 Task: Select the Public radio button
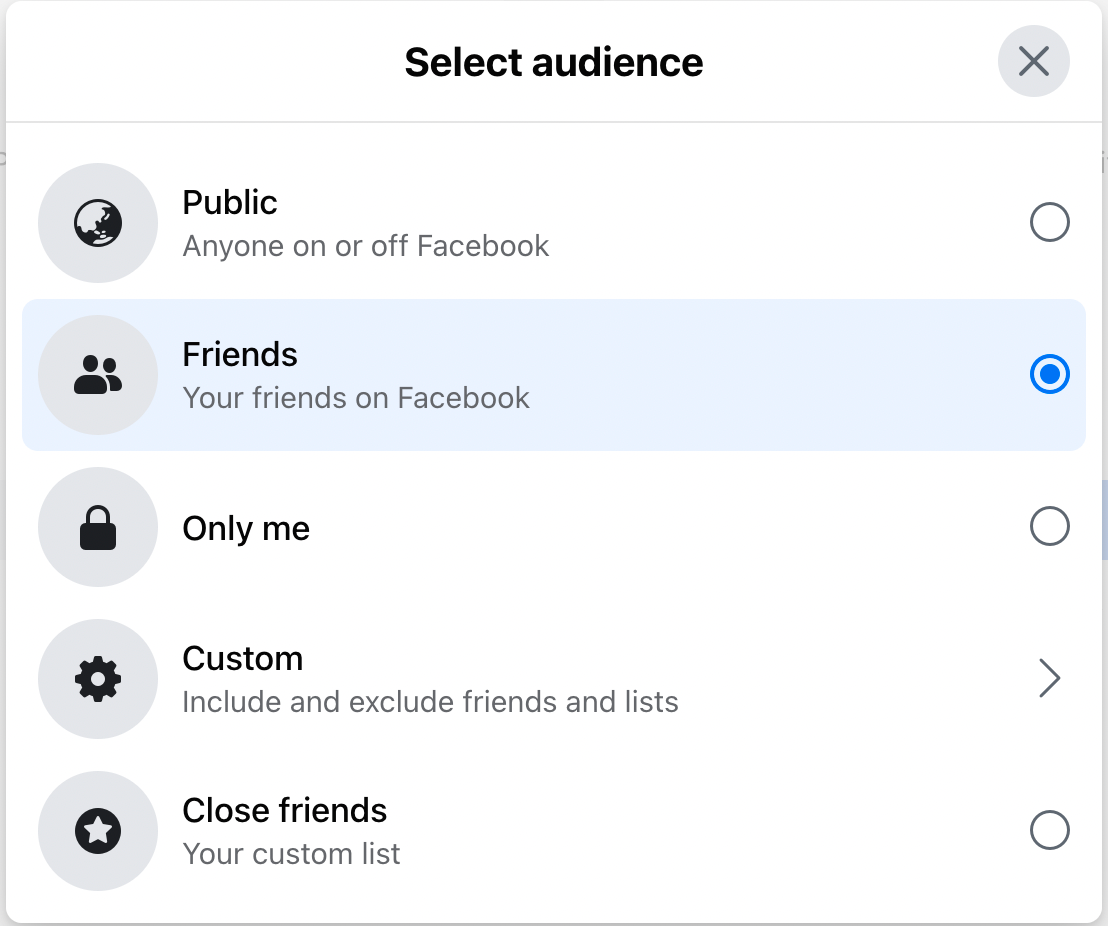(1050, 223)
